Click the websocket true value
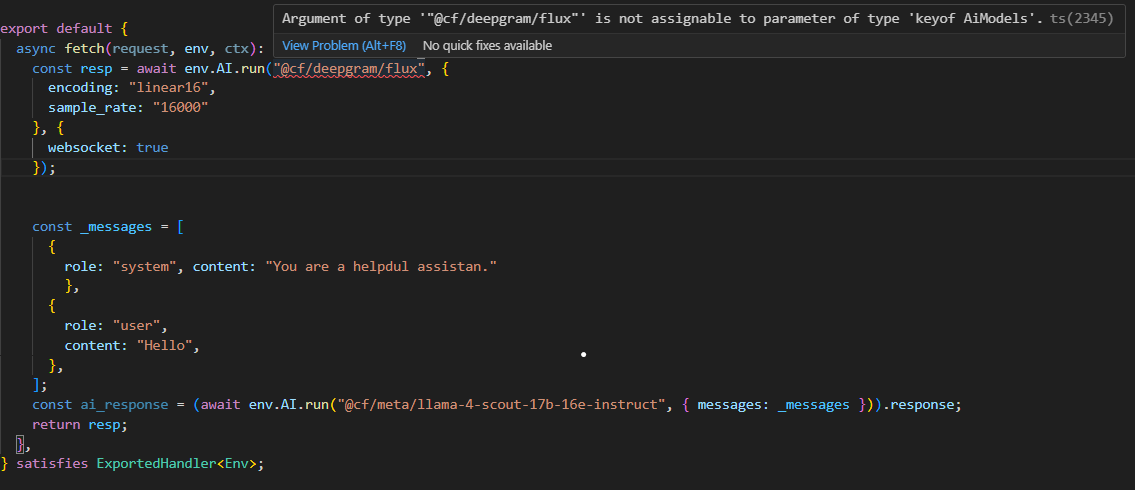This screenshot has width=1135, height=490. 152,147
